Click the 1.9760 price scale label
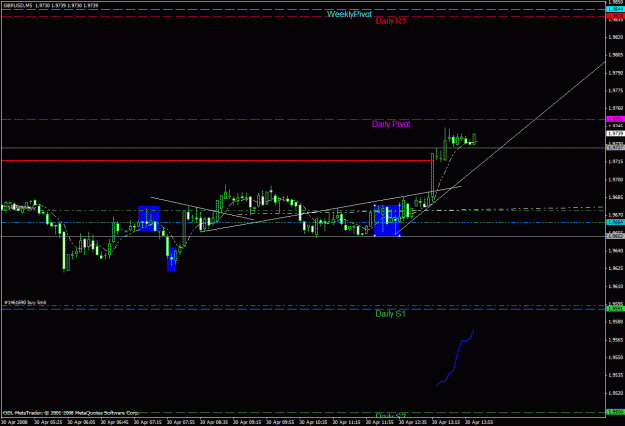 (x=616, y=108)
